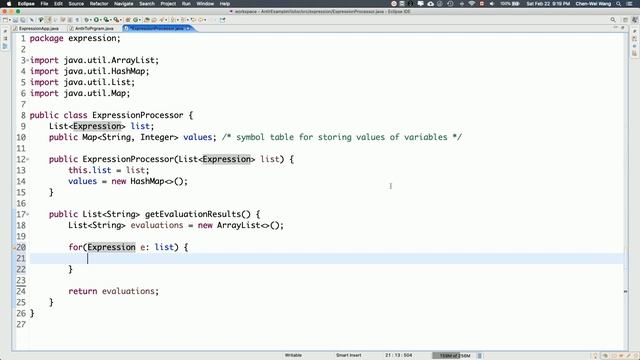Launch the Debug bug icon

(86, 20)
